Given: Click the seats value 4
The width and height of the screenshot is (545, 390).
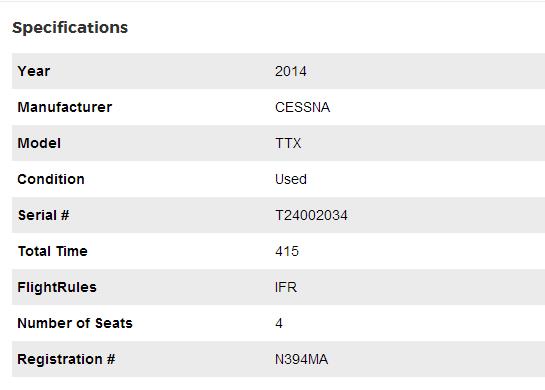Looking at the screenshot, I should click(x=279, y=323).
